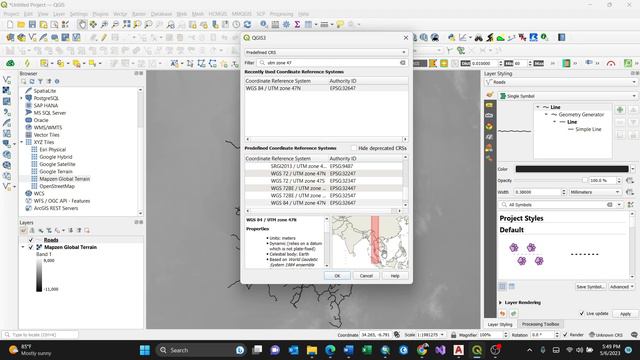Image resolution: width=640 pixels, height=360 pixels.
Task: Expand the PostgreSQL tree node
Action: [22, 98]
